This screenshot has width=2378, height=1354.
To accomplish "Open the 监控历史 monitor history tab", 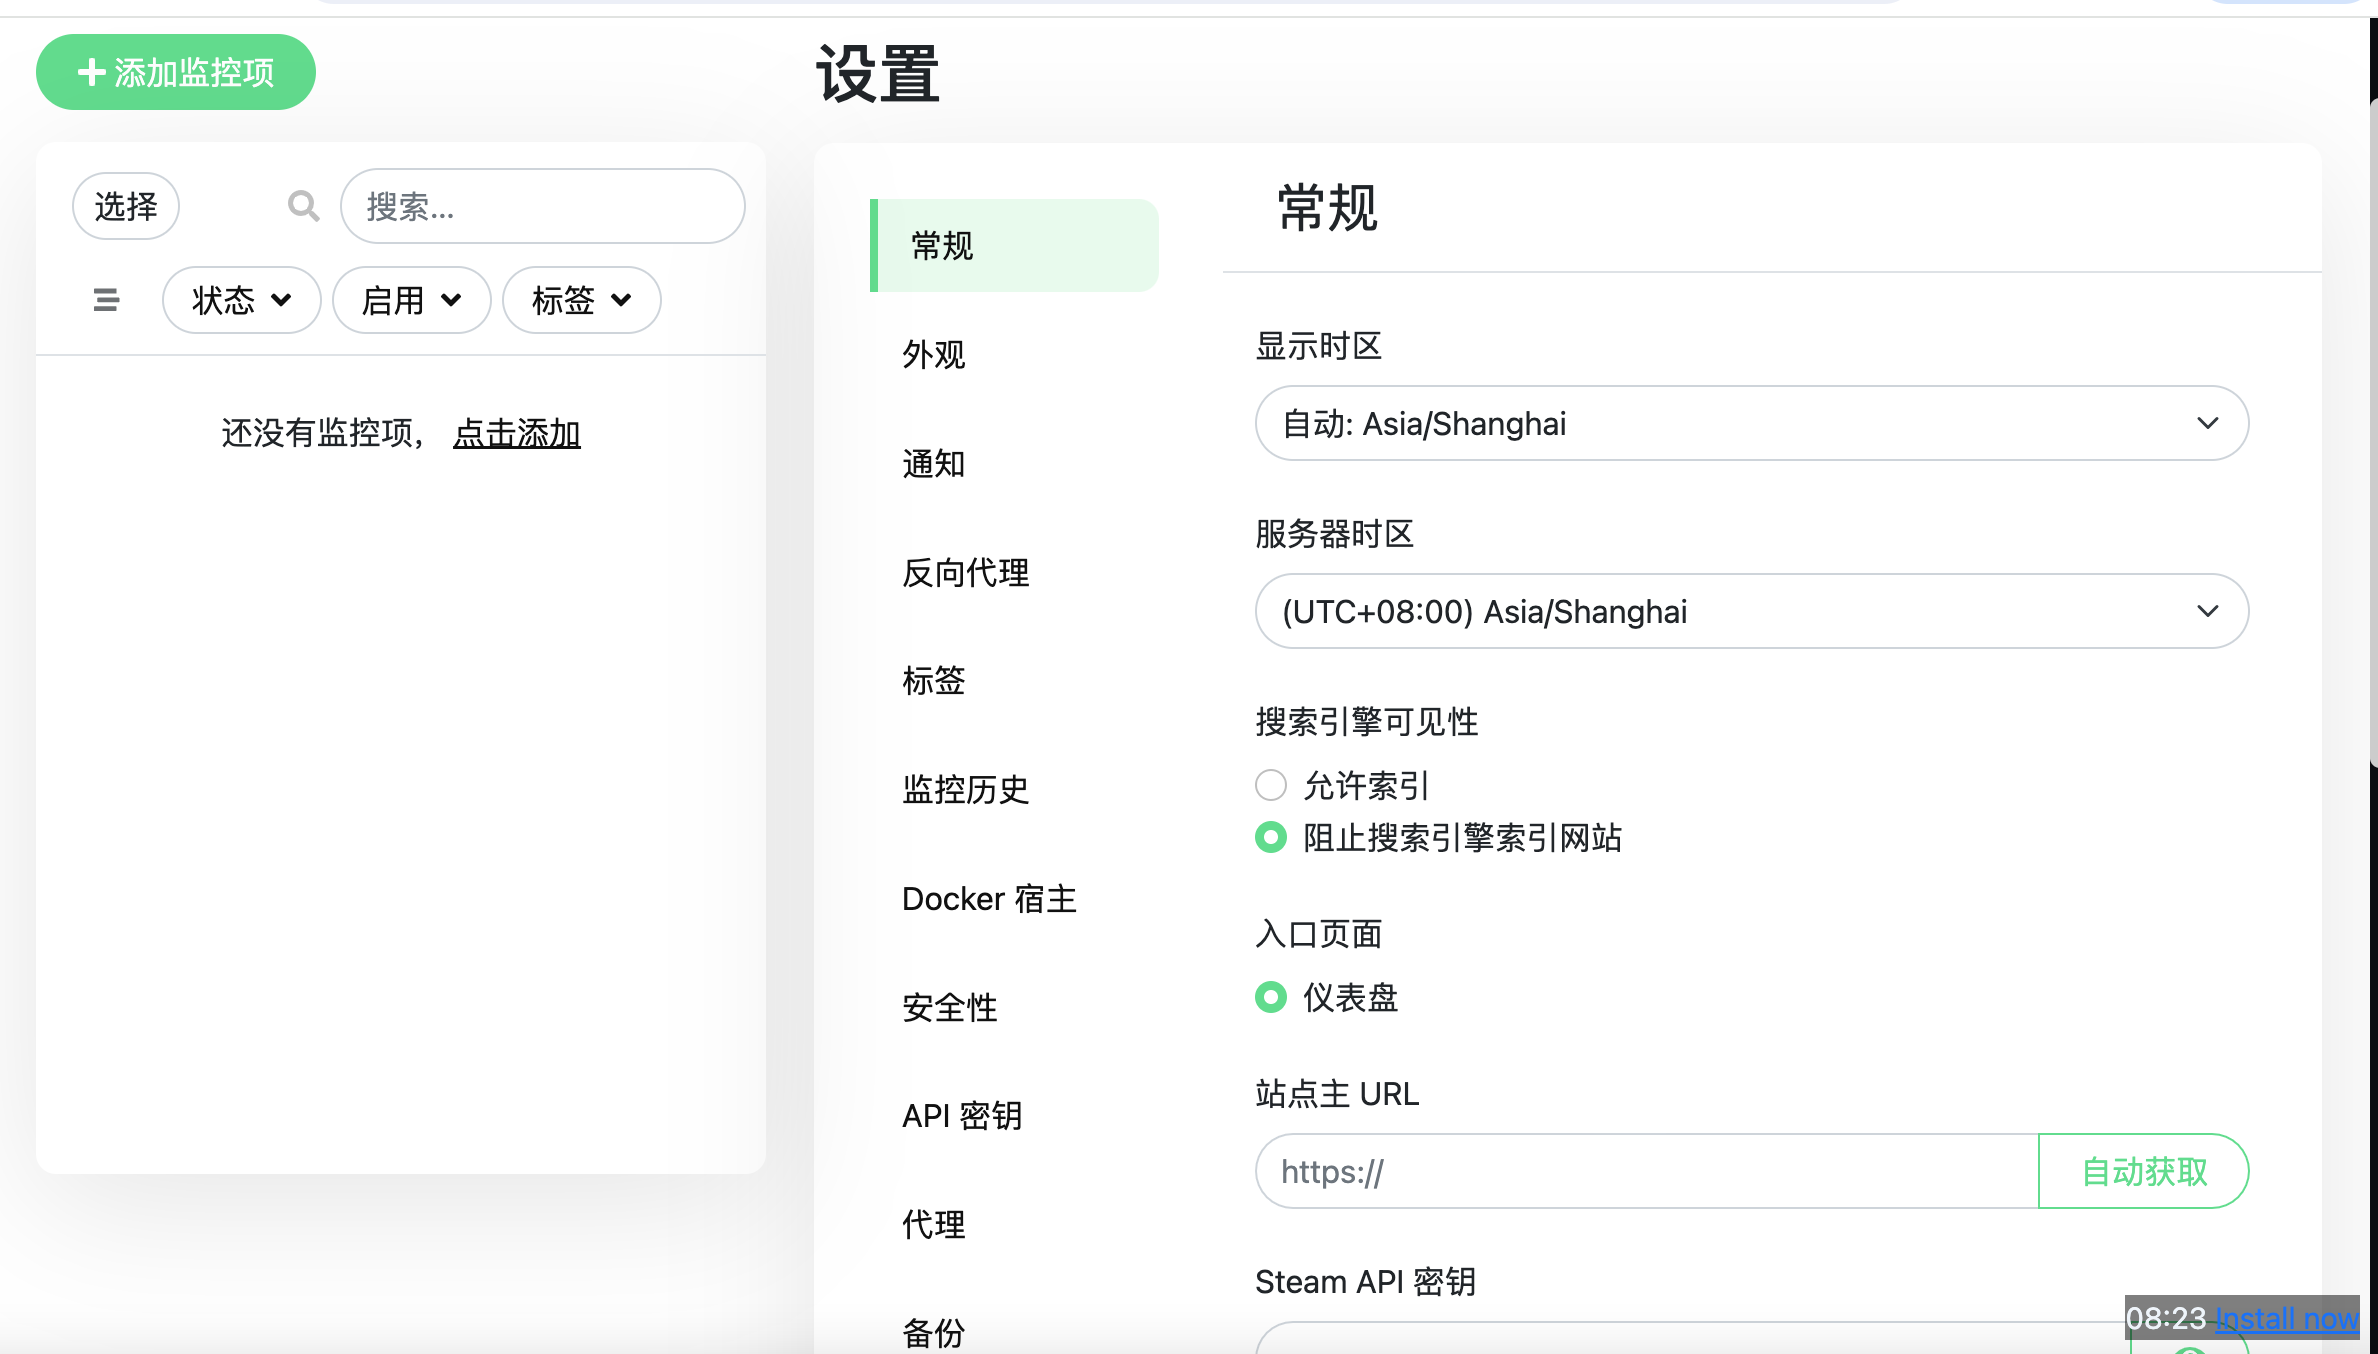I will click(x=966, y=789).
